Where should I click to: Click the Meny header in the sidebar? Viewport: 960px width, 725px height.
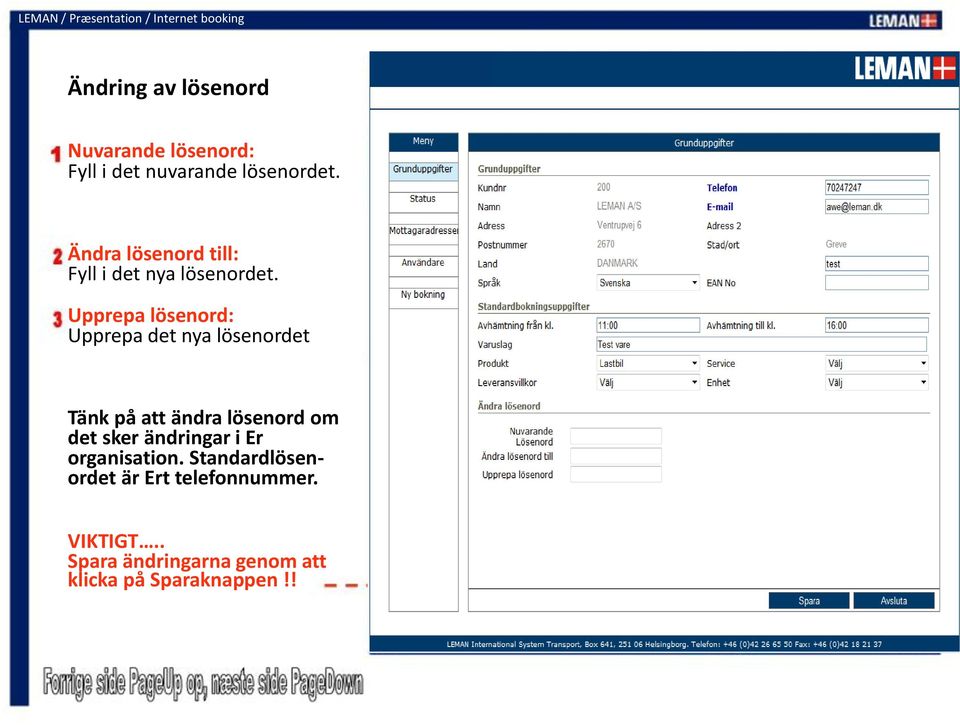coord(423,141)
